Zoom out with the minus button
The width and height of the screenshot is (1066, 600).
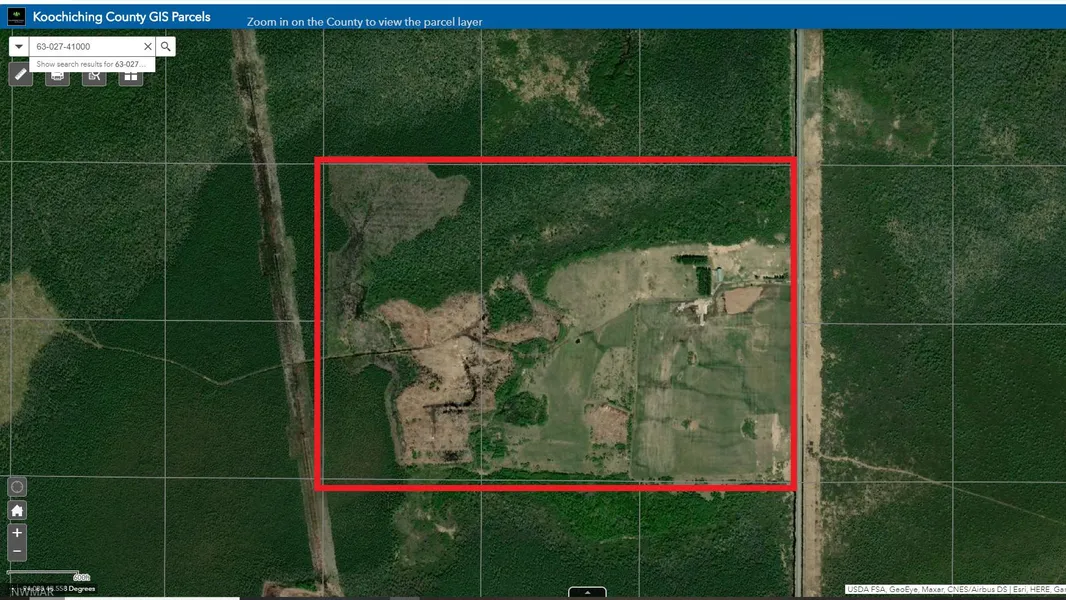tap(17, 552)
